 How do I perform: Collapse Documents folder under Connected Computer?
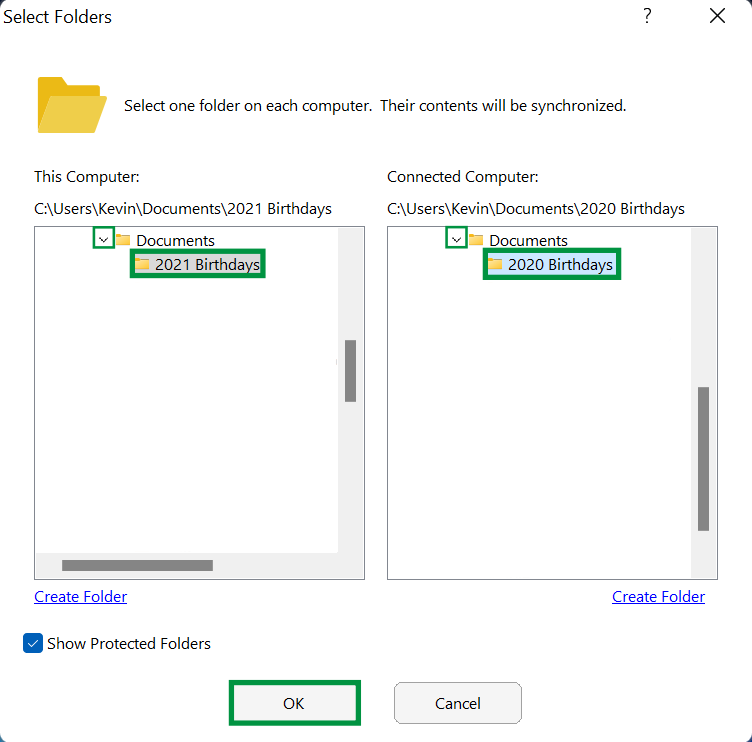pyautogui.click(x=457, y=238)
